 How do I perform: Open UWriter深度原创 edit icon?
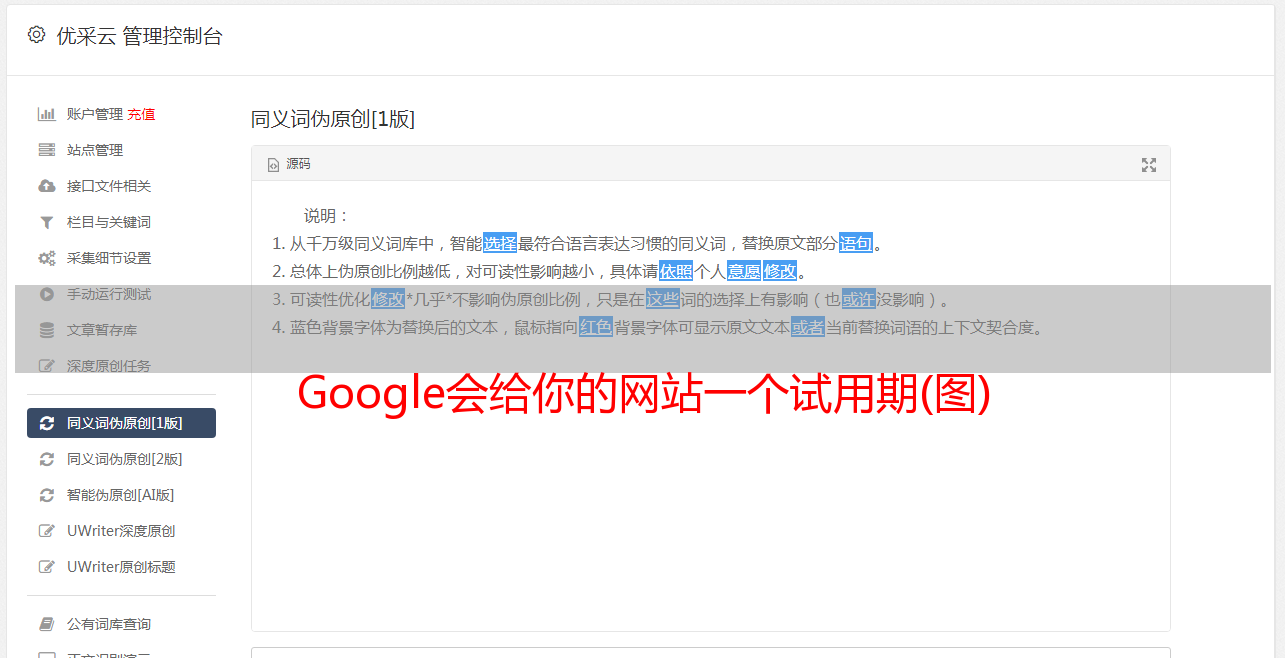point(46,531)
